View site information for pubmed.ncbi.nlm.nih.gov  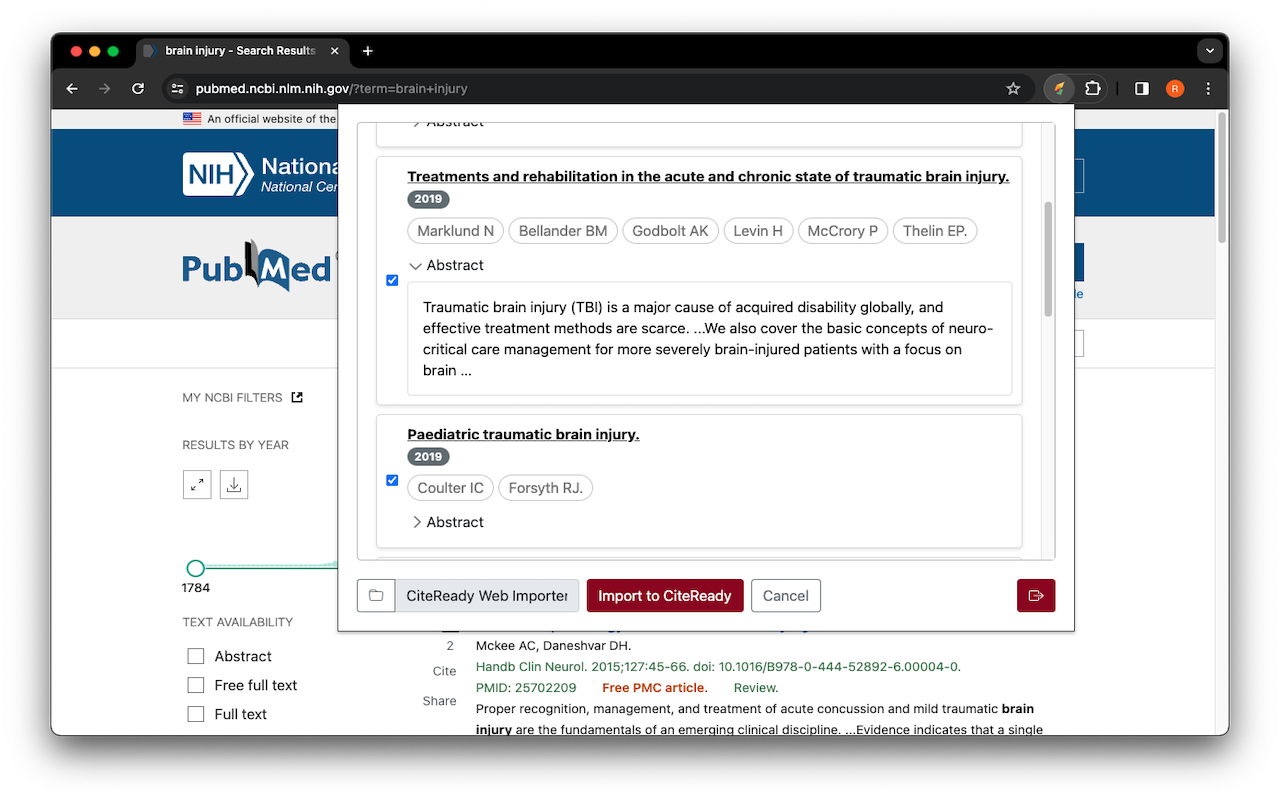pos(178,89)
